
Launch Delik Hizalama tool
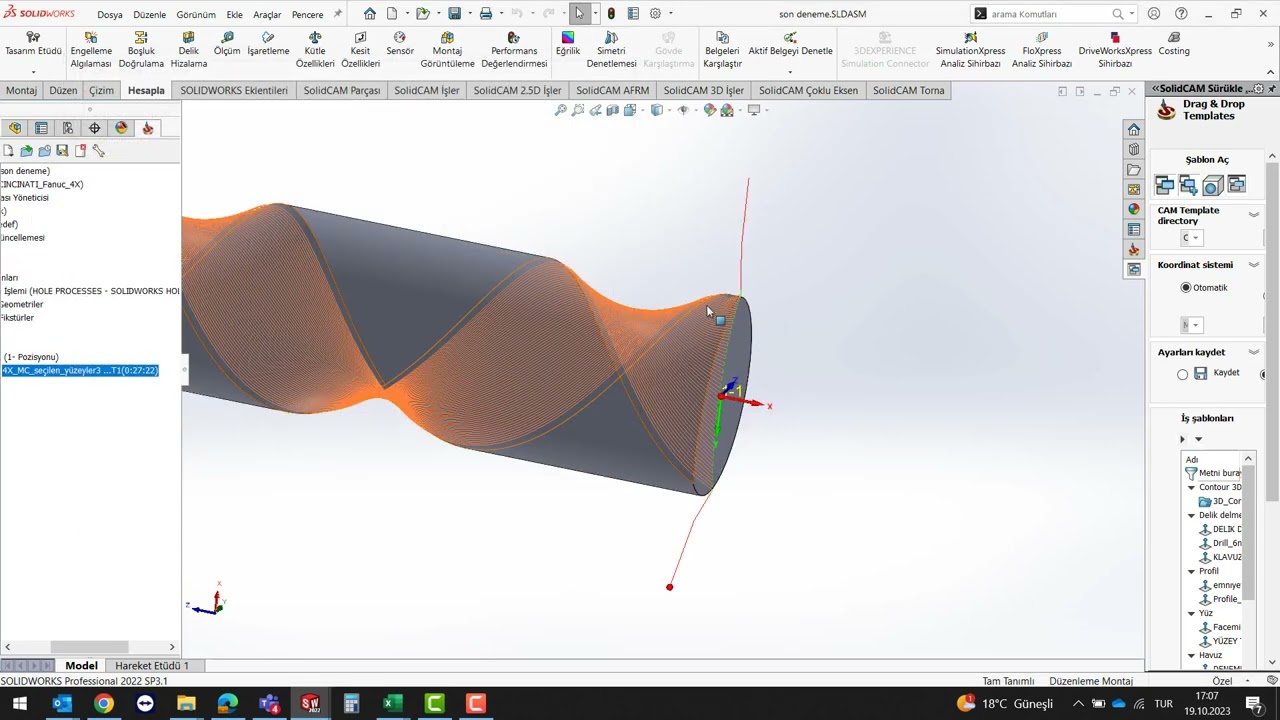(x=188, y=50)
